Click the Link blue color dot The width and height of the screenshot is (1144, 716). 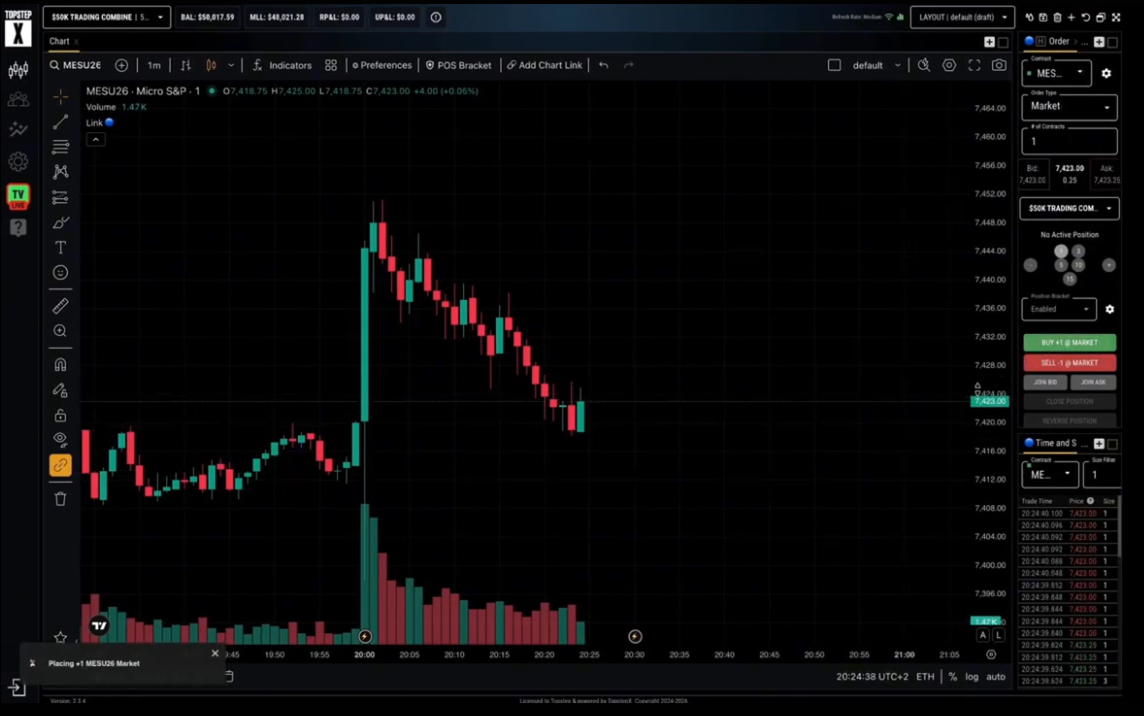pyautogui.click(x=109, y=123)
